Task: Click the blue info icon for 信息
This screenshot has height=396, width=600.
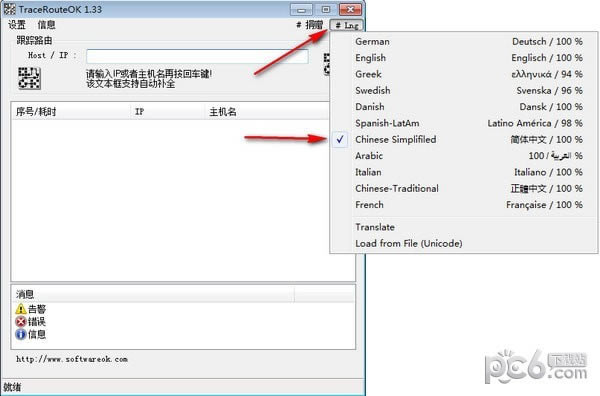Action: pos(21,334)
